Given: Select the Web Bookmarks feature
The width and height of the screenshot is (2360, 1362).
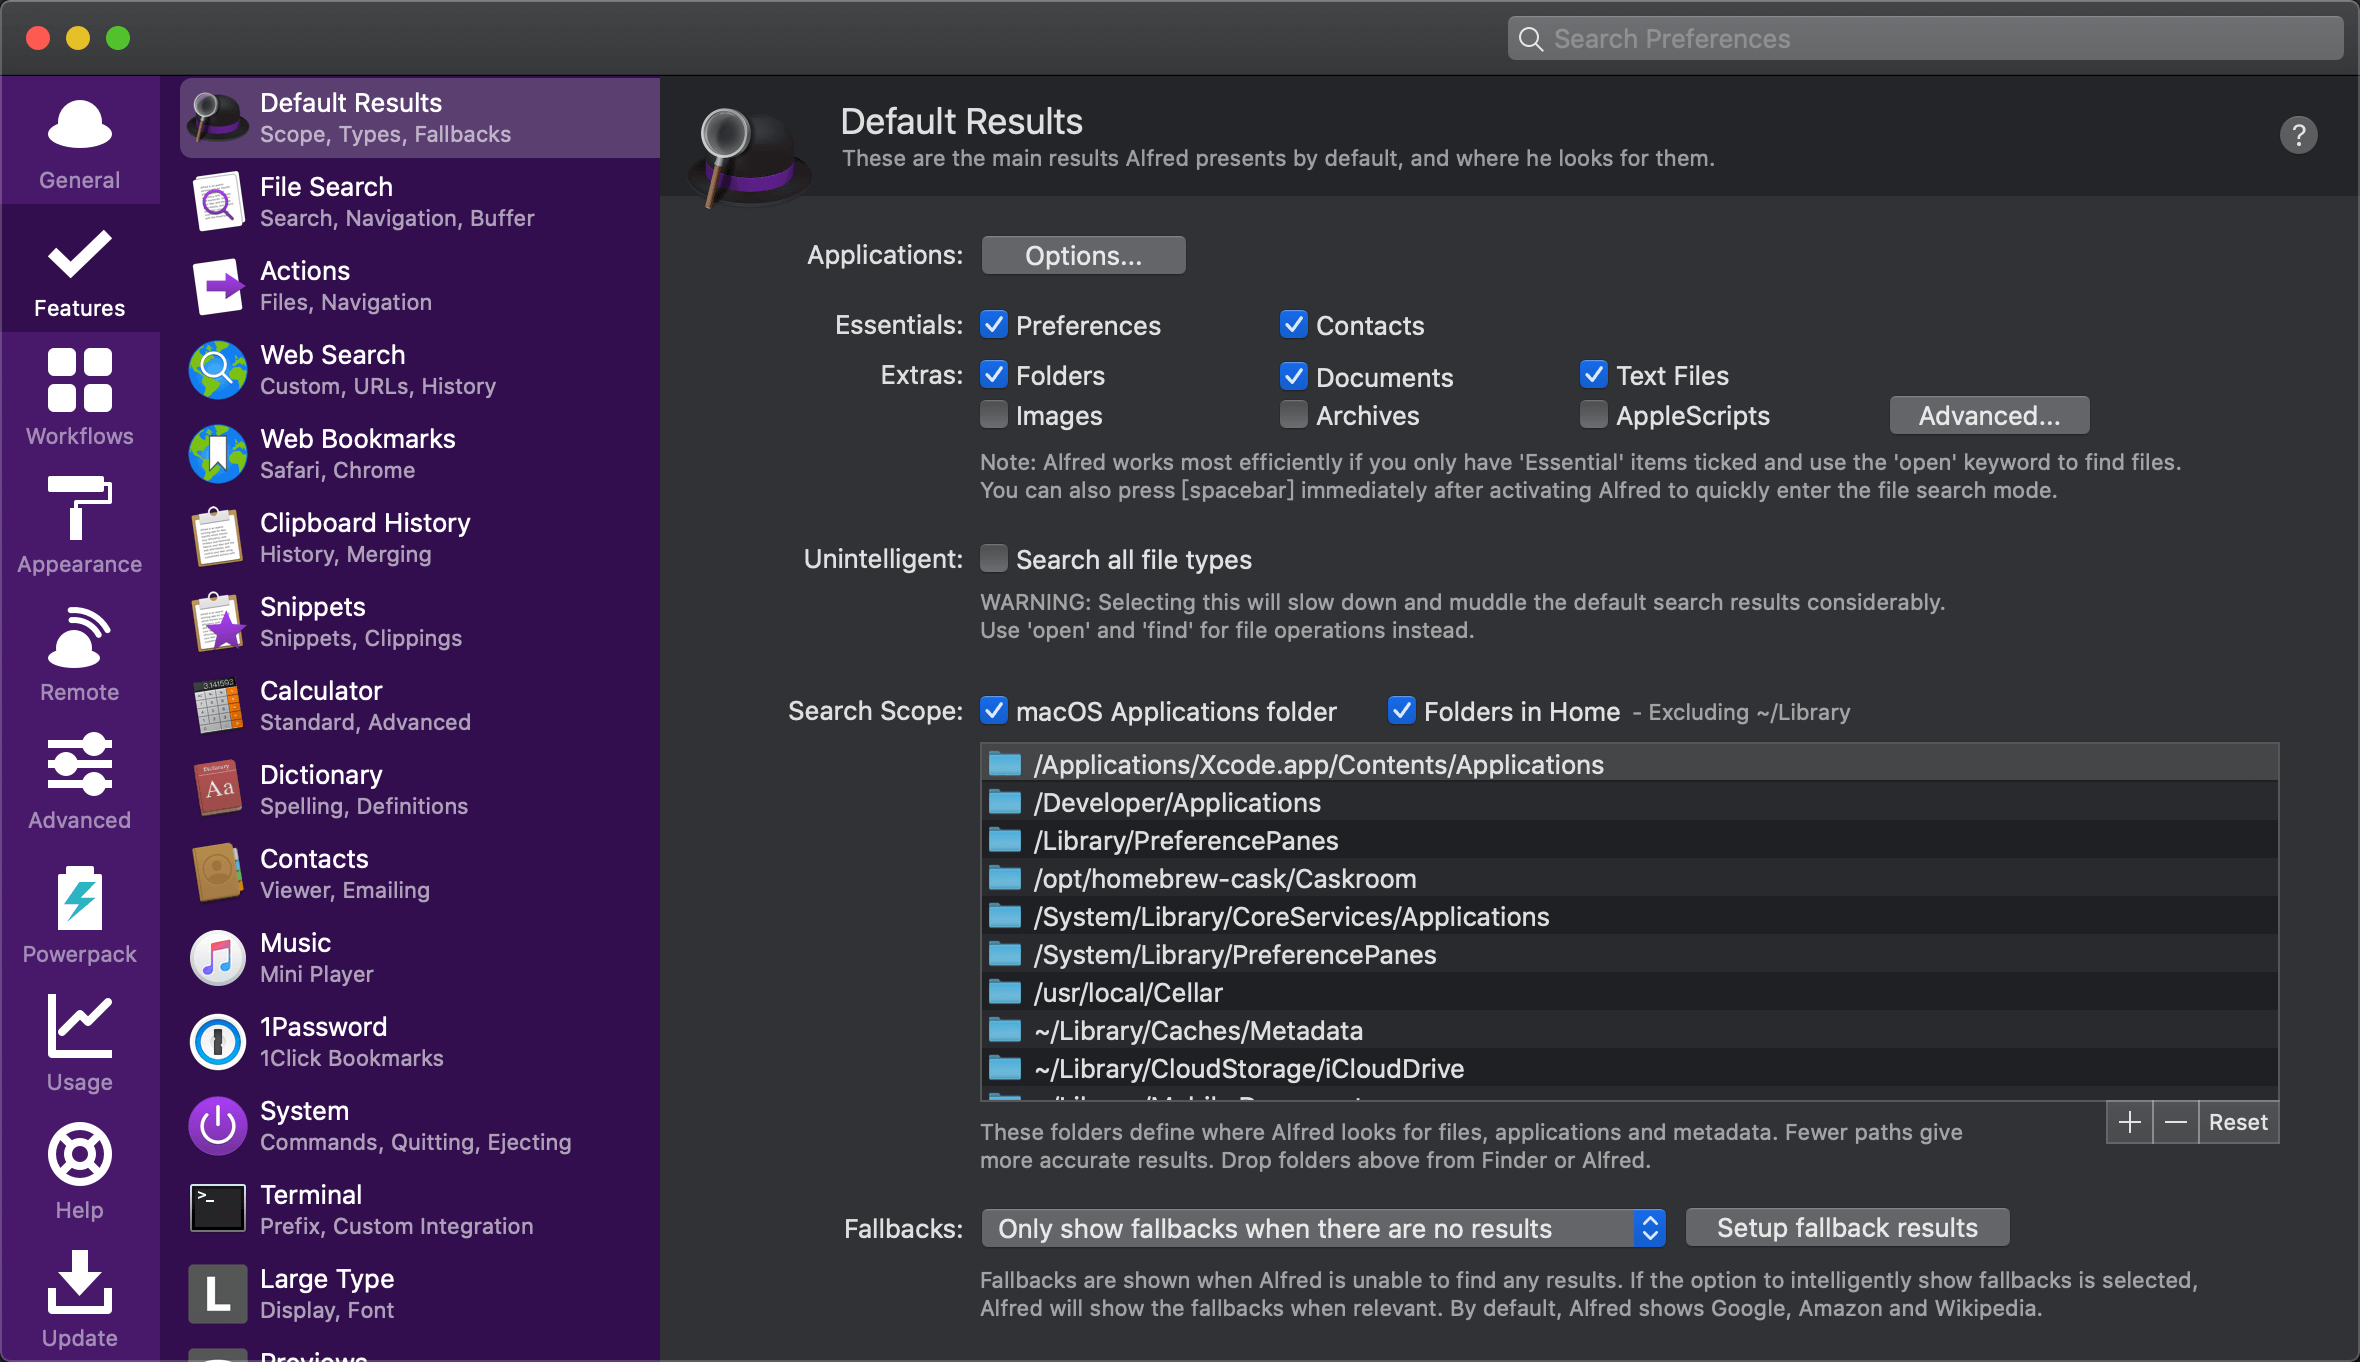Looking at the screenshot, I should (x=420, y=454).
